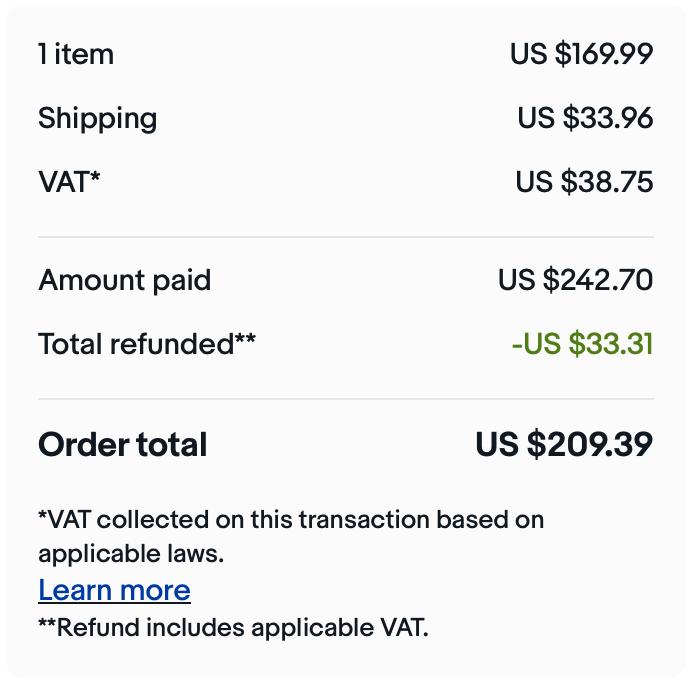Select the bold Order total label

pos(122,445)
